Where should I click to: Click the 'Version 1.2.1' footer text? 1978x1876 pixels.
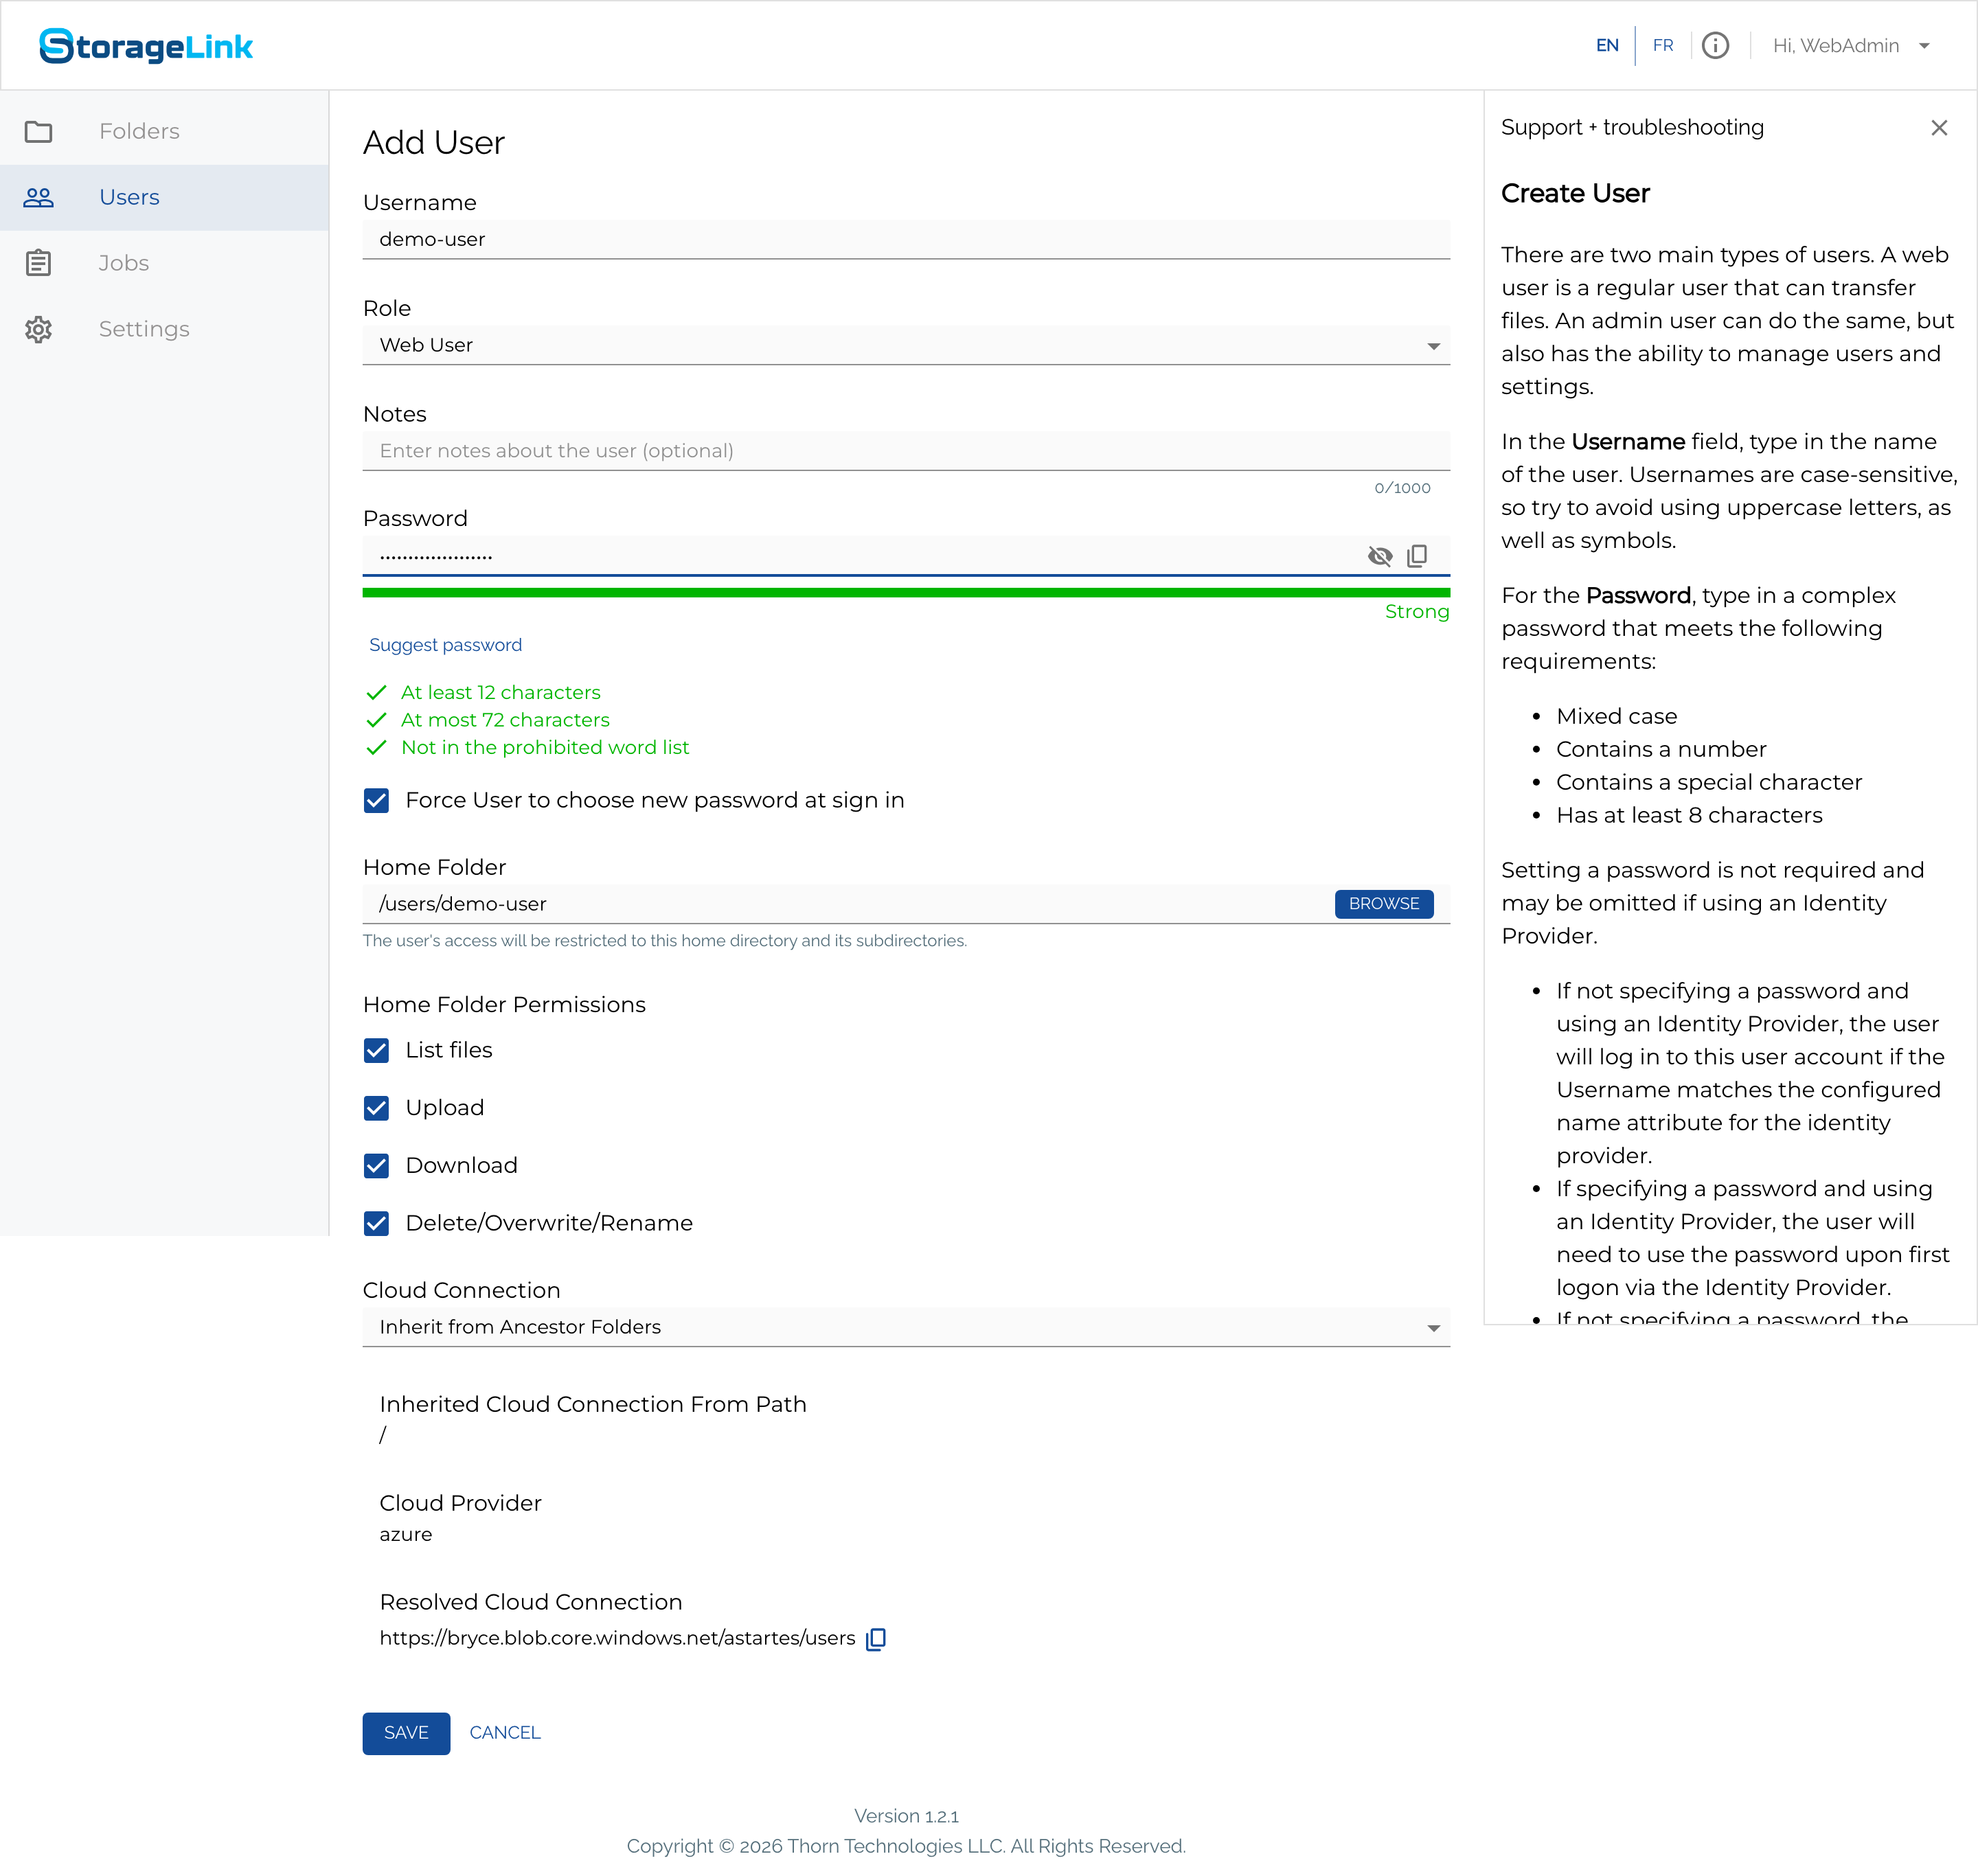pos(906,1816)
